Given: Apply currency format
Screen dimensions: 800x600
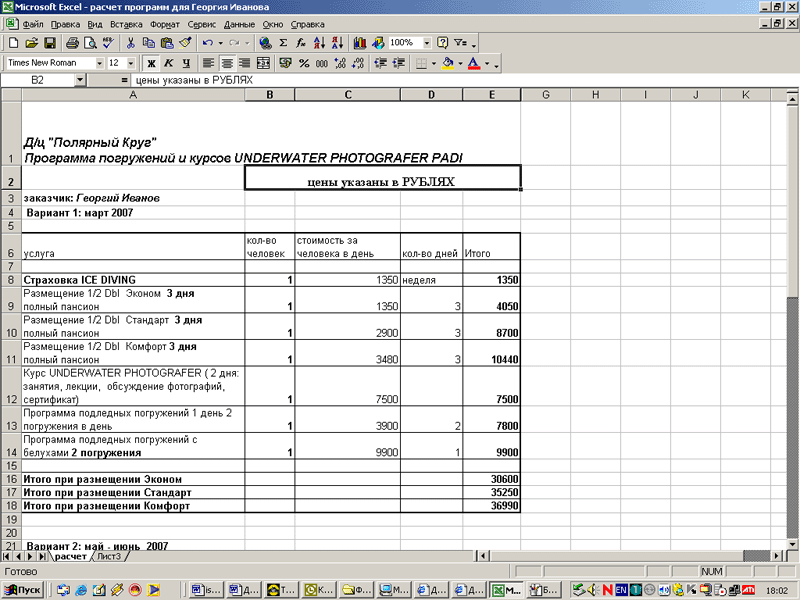Looking at the screenshot, I should (x=286, y=63).
